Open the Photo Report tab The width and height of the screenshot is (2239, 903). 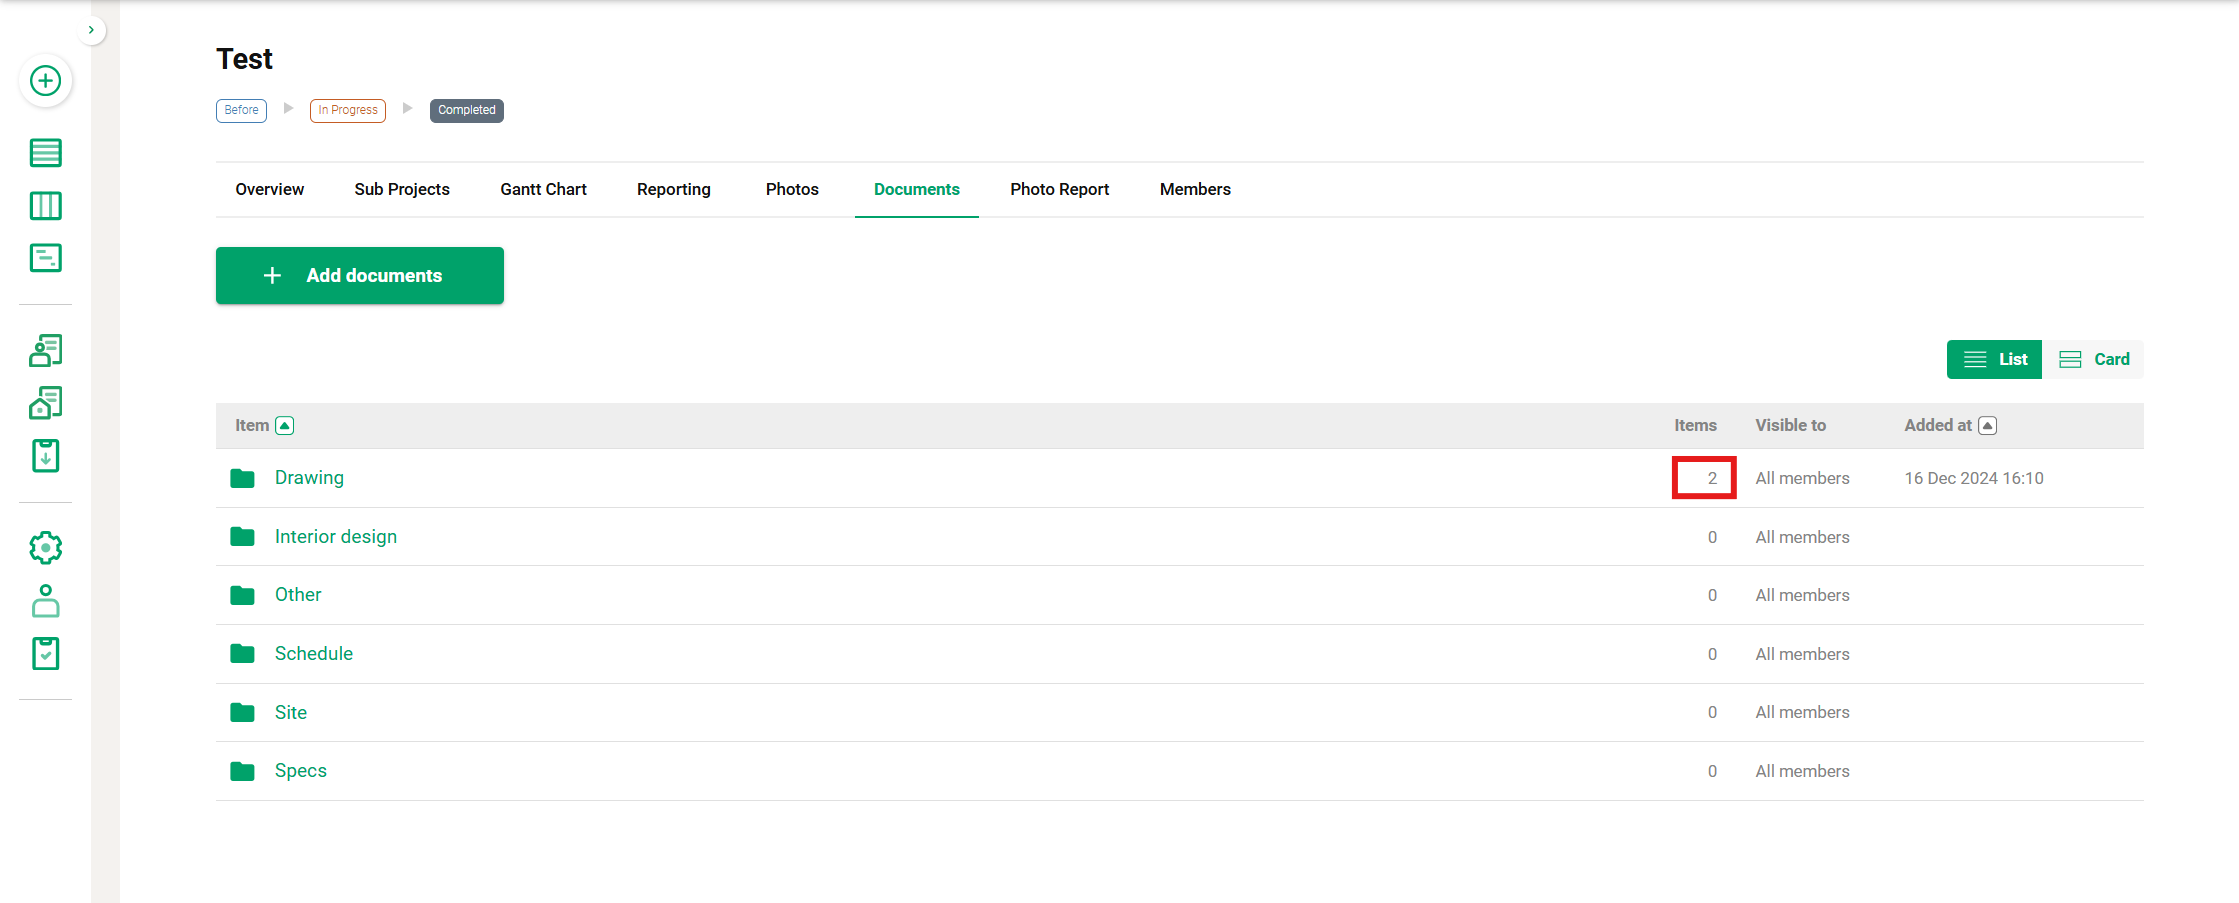tap(1059, 190)
